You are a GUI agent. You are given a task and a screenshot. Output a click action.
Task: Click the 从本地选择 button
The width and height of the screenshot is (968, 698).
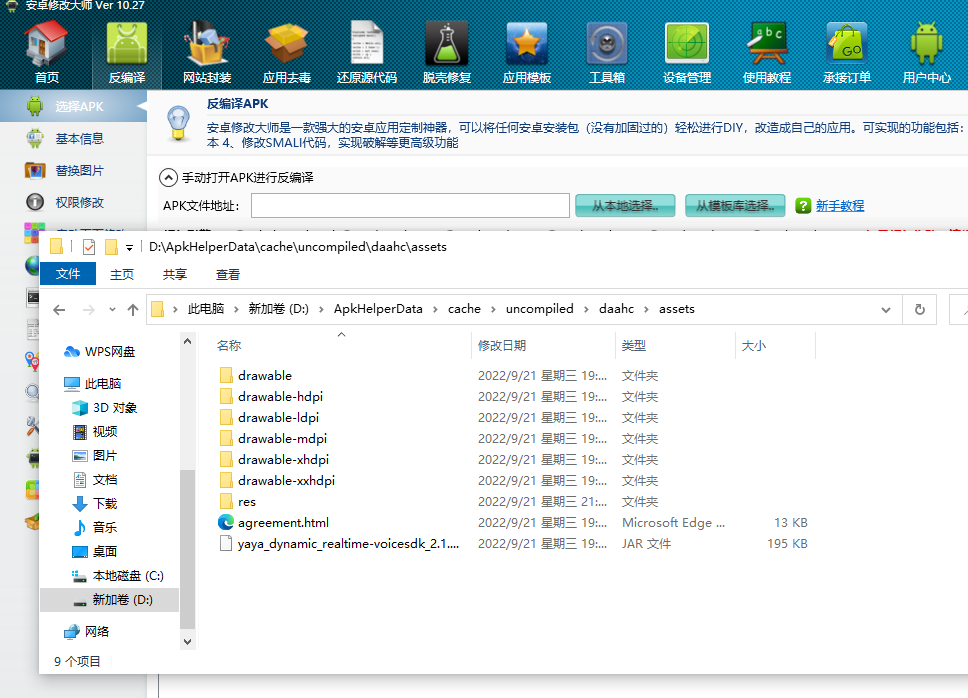coord(625,206)
